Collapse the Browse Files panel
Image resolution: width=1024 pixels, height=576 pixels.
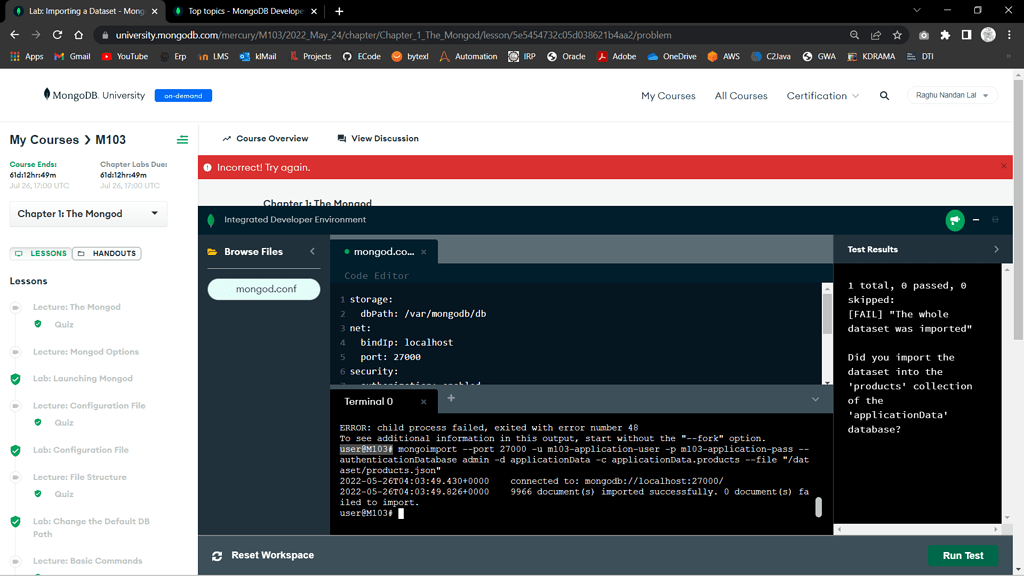pos(312,252)
